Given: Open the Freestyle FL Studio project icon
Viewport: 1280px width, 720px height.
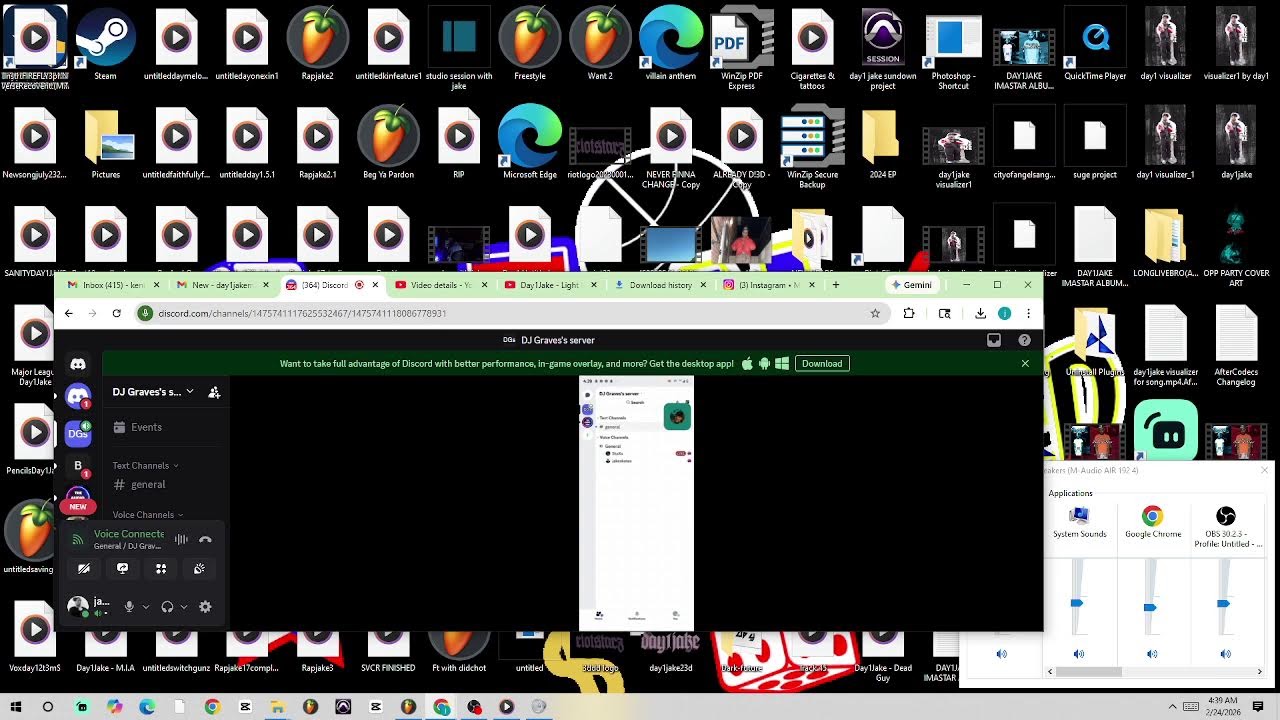Looking at the screenshot, I should pos(530,42).
